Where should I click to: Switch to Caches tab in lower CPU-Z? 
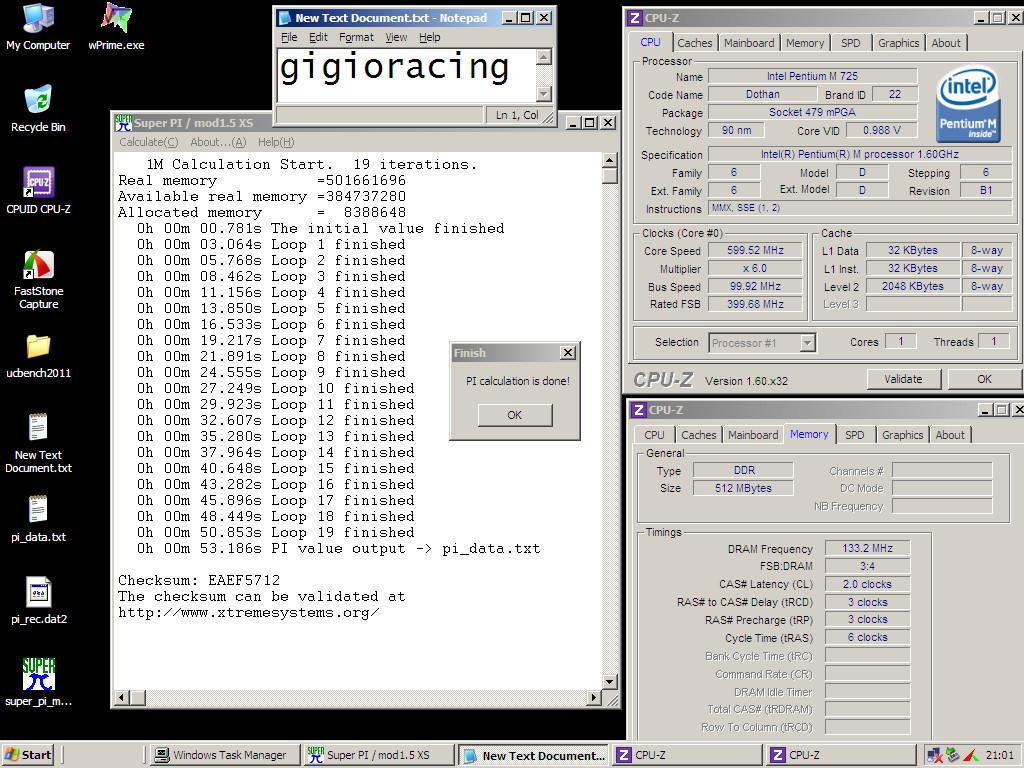[698, 435]
